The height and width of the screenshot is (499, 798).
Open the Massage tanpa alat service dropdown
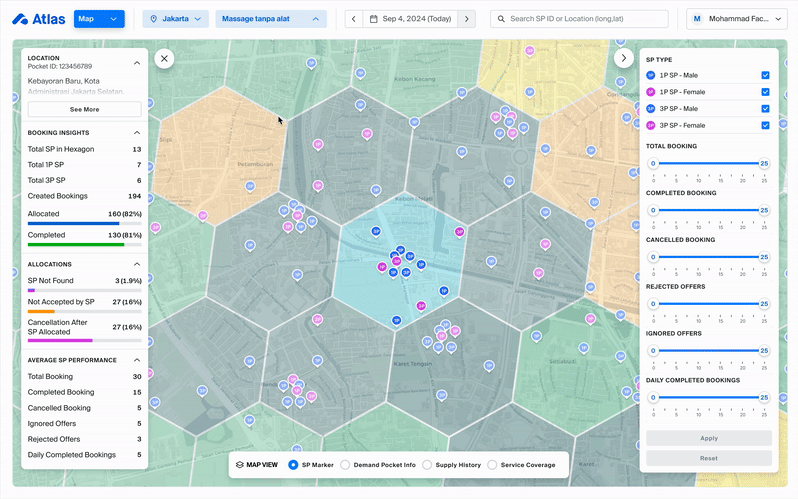271,19
